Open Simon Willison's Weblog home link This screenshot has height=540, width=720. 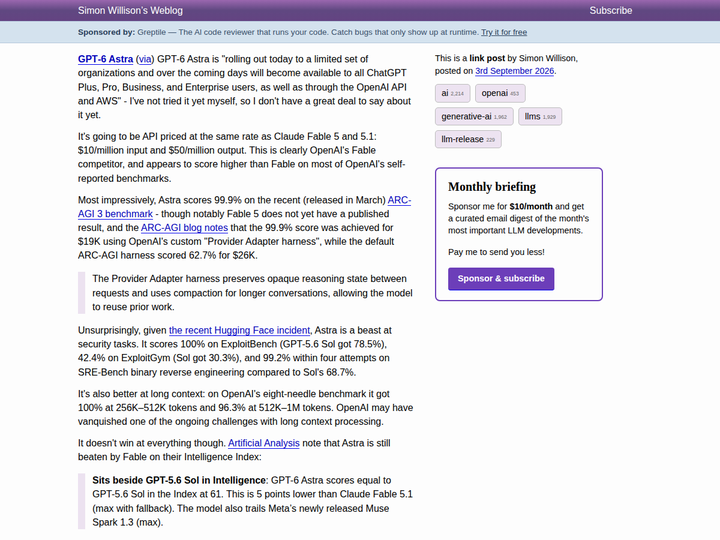point(130,11)
